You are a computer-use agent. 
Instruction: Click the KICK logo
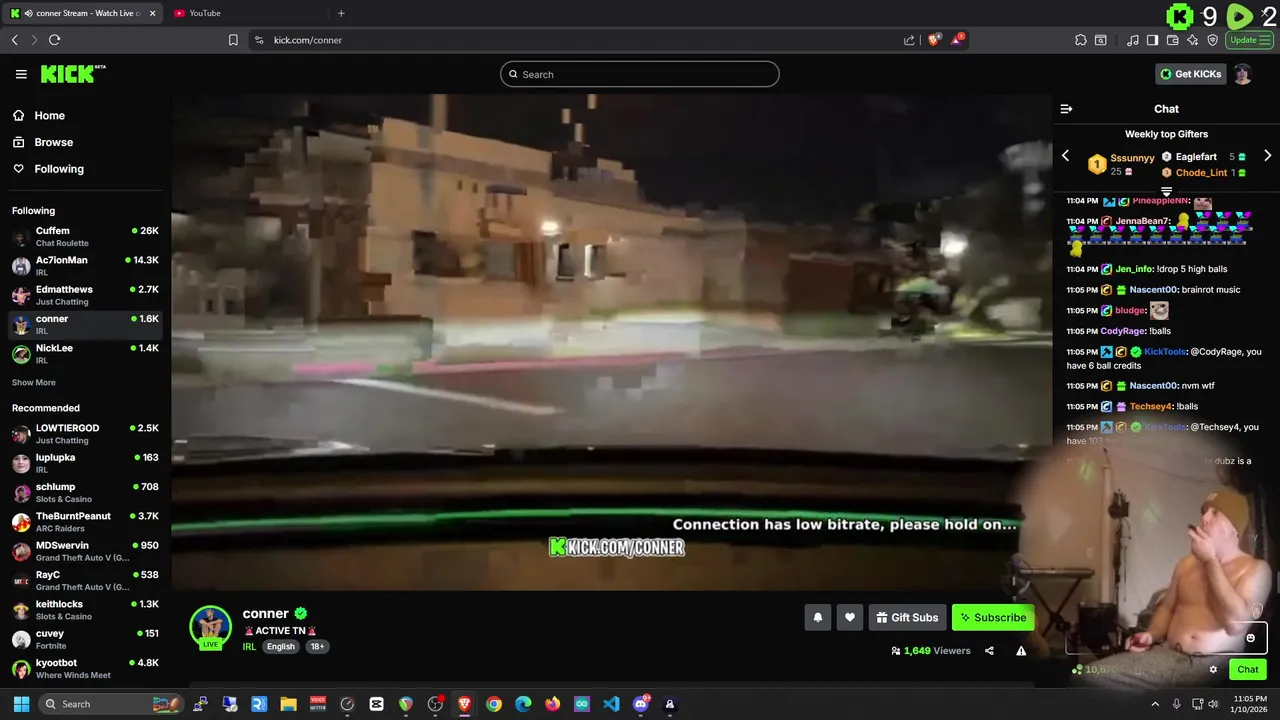[x=72, y=74]
